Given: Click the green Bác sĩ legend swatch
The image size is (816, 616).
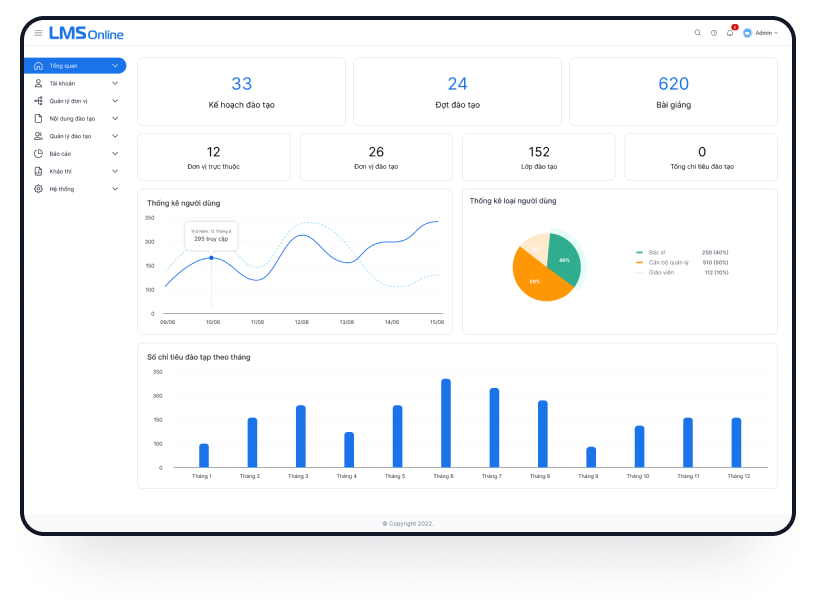Looking at the screenshot, I should 640,252.
